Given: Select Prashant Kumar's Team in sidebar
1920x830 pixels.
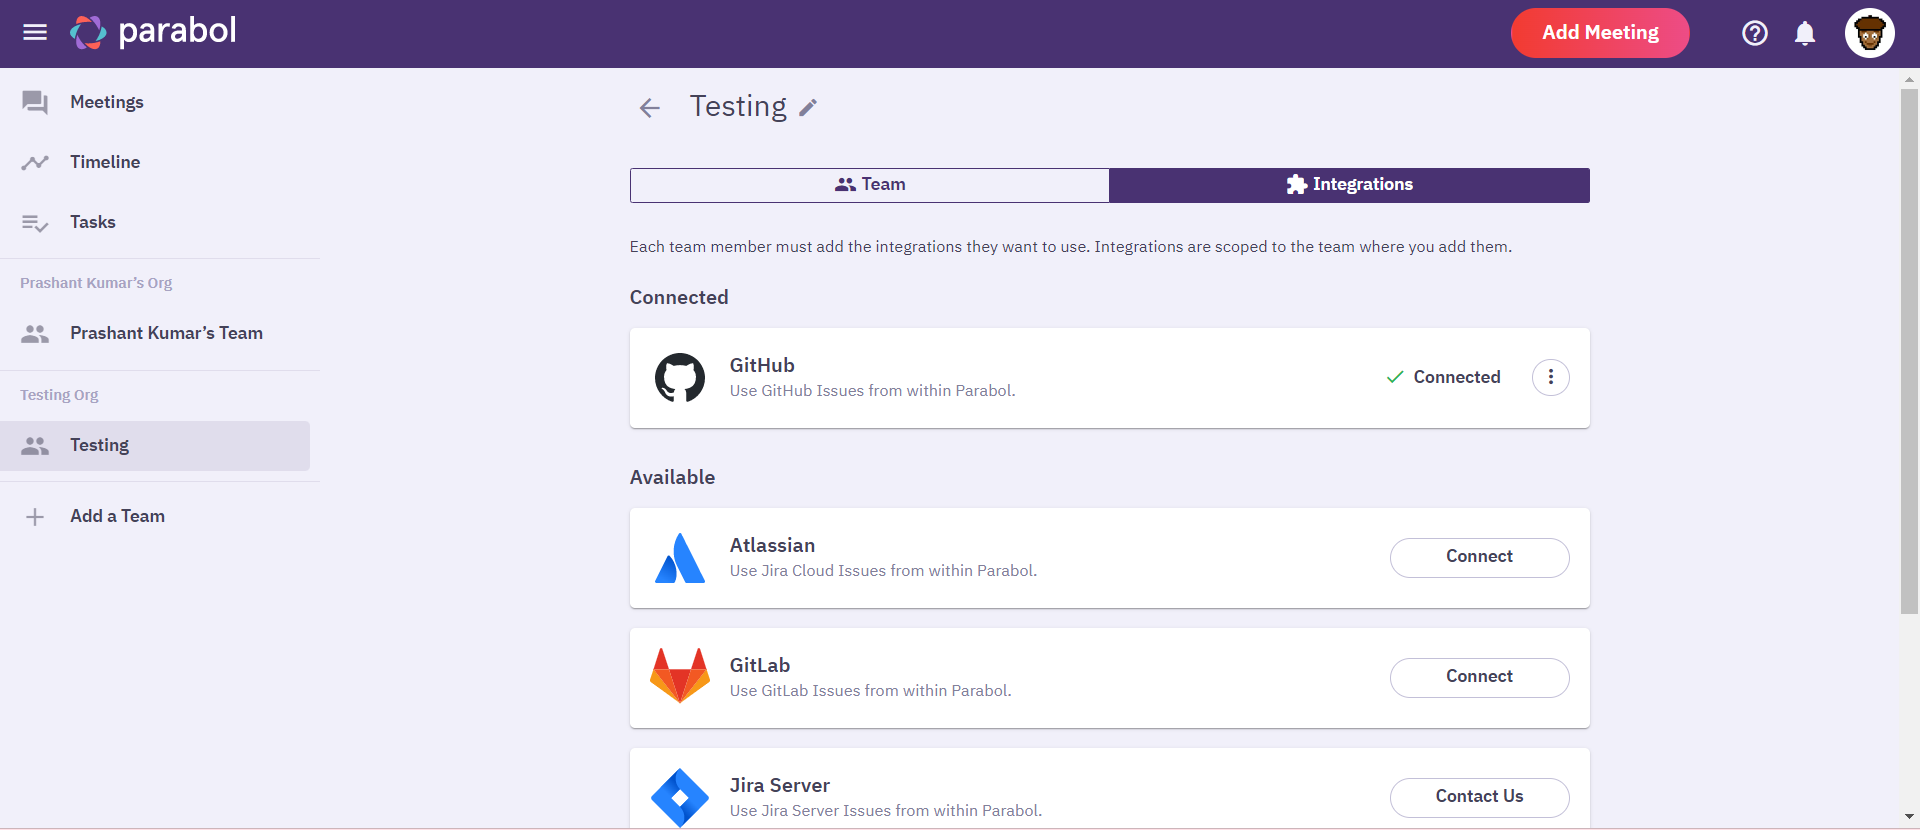Looking at the screenshot, I should coord(155,333).
